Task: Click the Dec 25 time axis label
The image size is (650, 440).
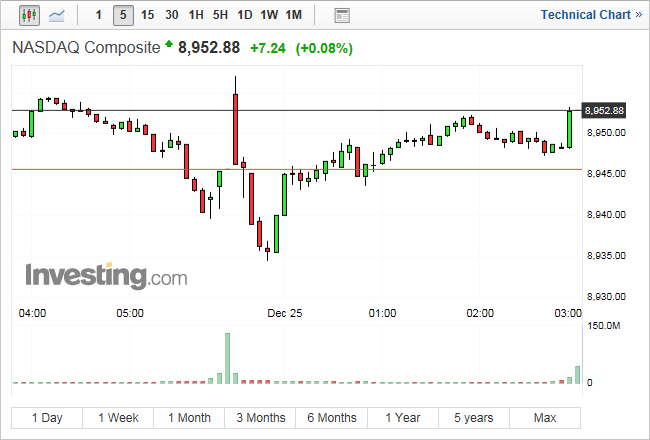Action: 285,313
